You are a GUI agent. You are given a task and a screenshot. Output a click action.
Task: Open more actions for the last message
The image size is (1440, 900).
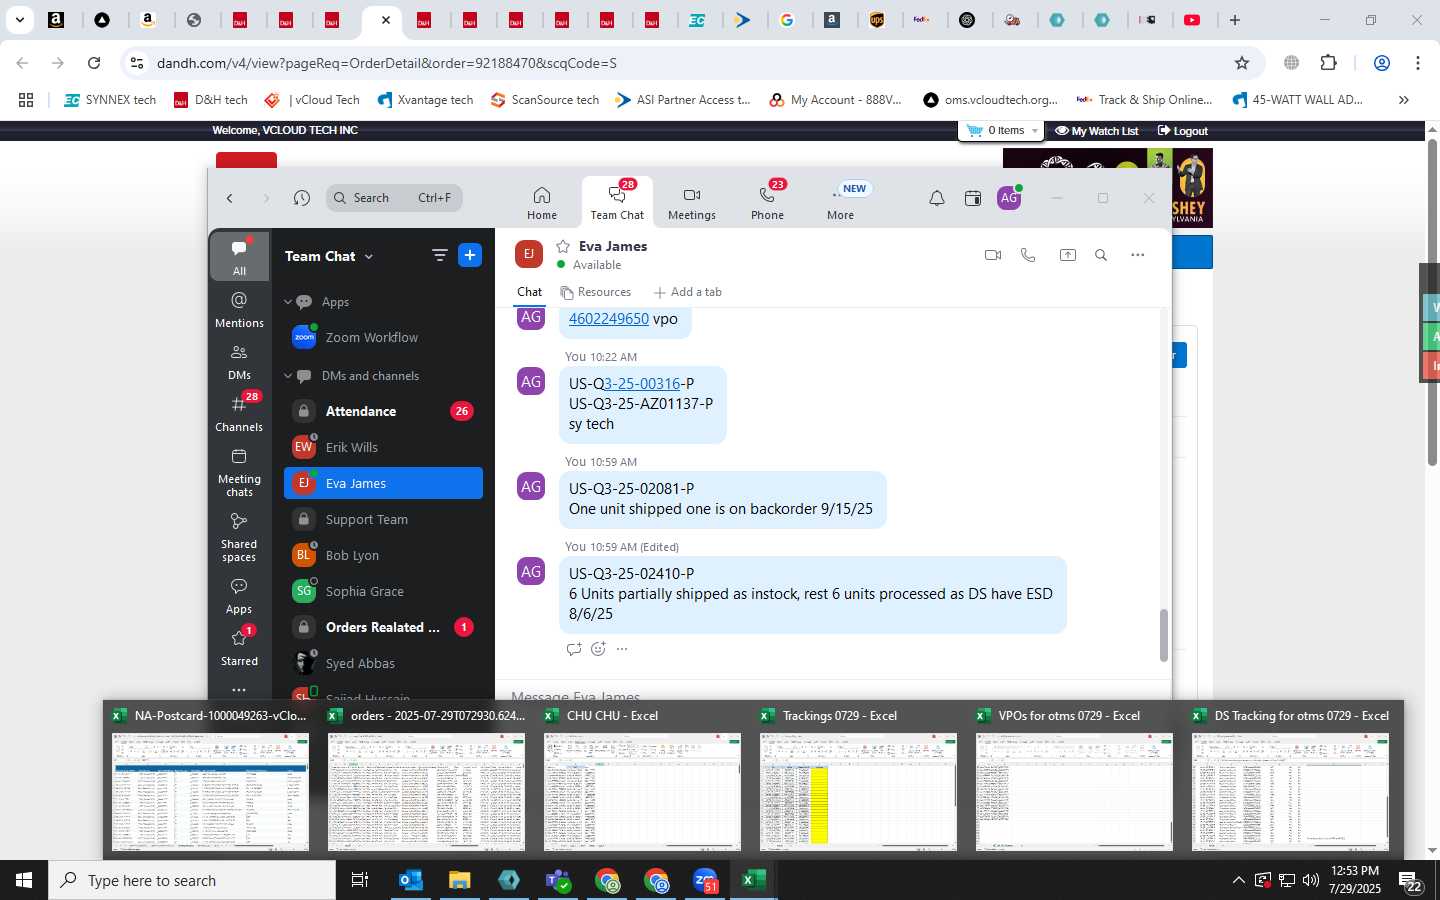[x=622, y=649]
